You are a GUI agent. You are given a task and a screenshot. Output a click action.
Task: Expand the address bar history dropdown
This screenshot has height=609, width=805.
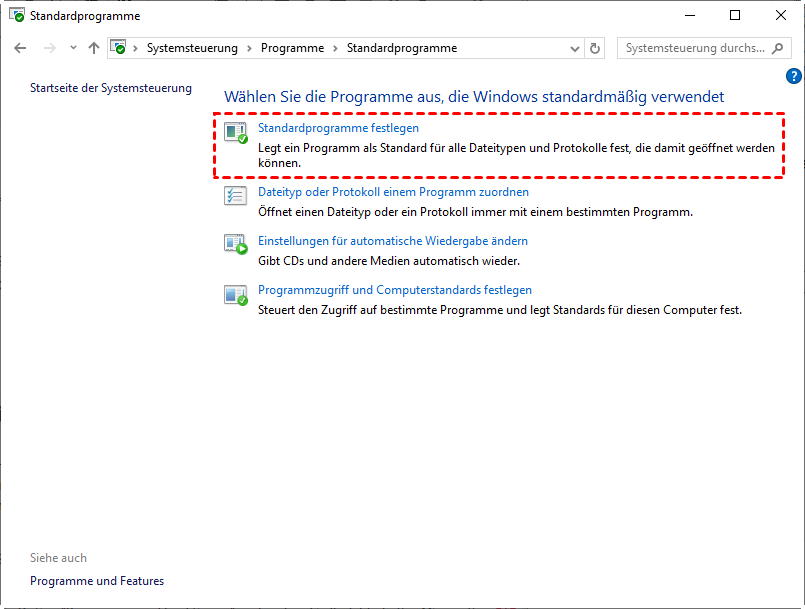point(574,49)
